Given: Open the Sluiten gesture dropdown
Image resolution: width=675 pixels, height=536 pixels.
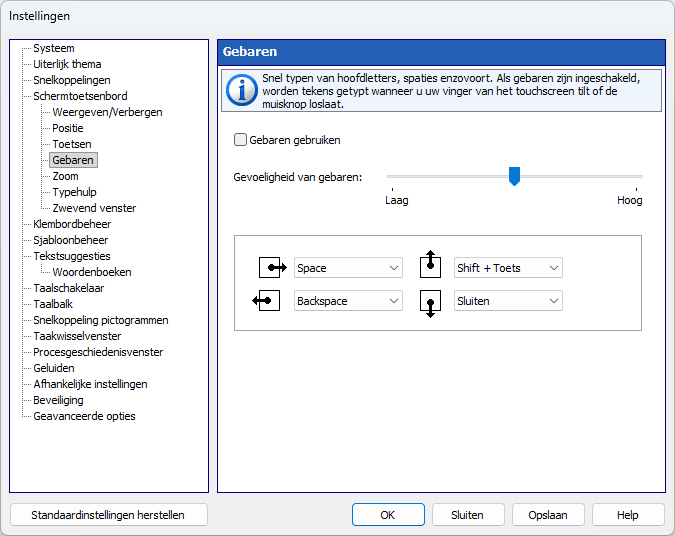Looking at the screenshot, I should pos(508,301).
